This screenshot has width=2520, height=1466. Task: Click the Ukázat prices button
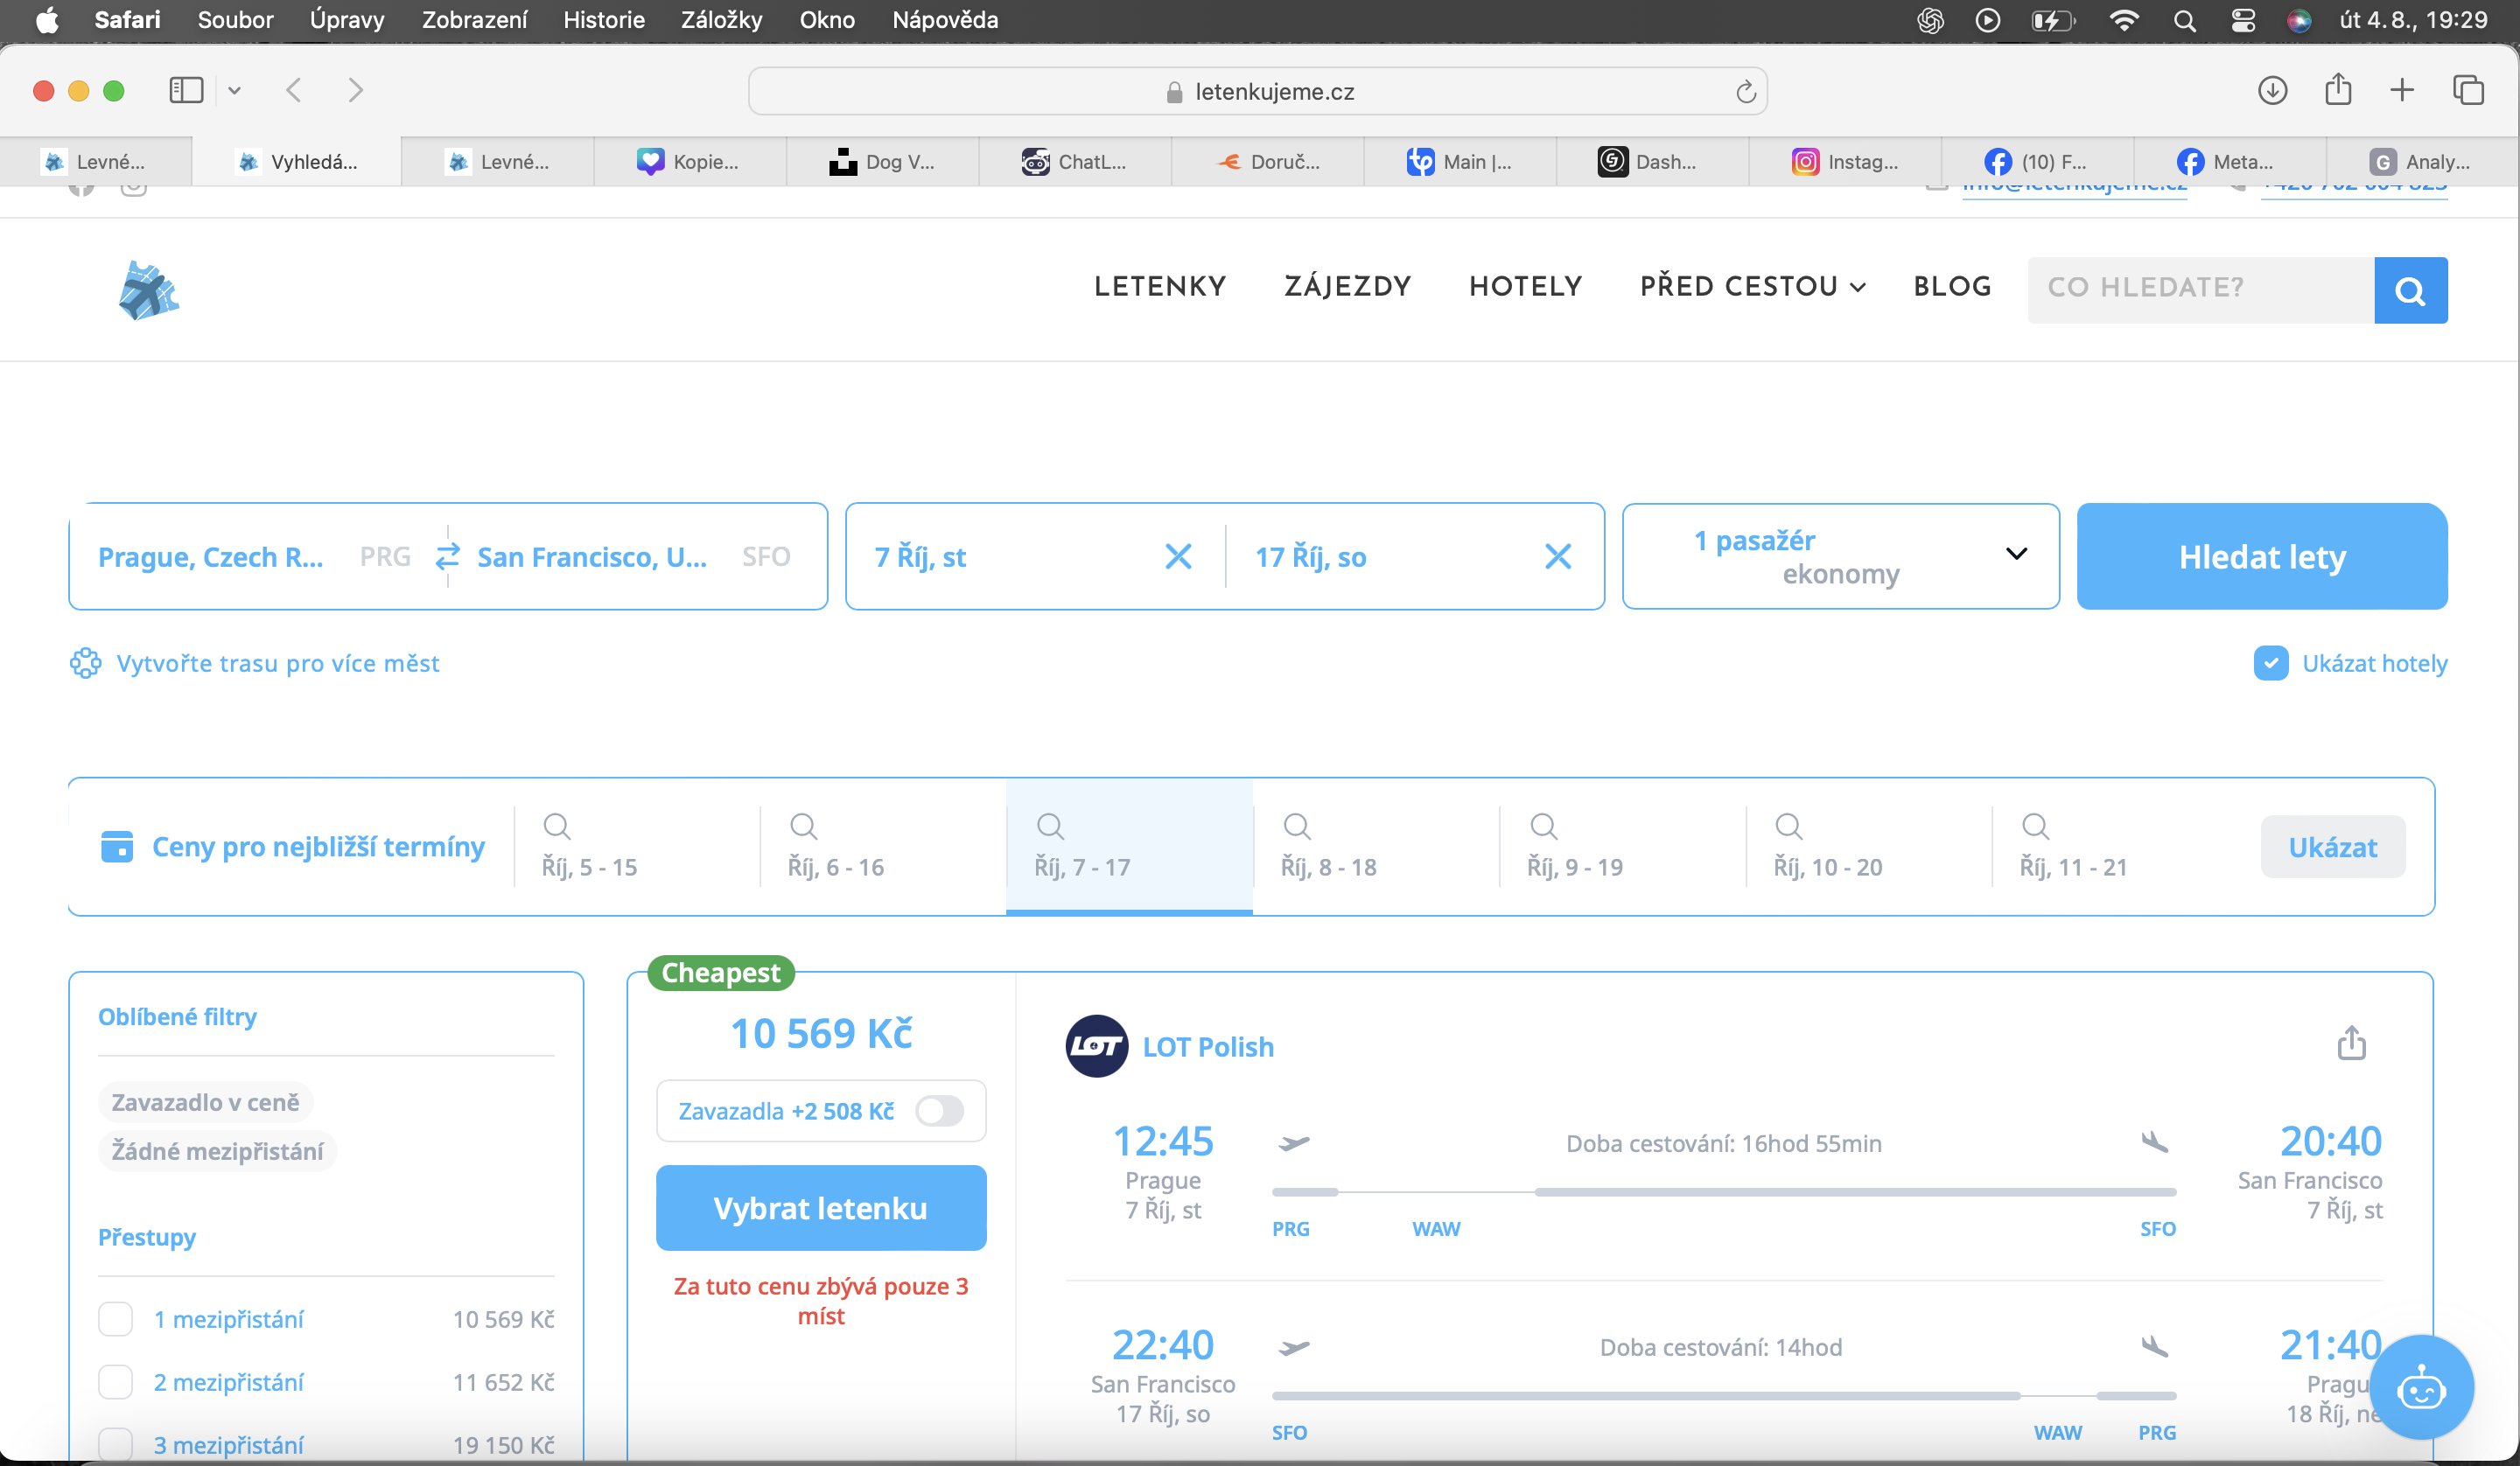(x=2333, y=846)
